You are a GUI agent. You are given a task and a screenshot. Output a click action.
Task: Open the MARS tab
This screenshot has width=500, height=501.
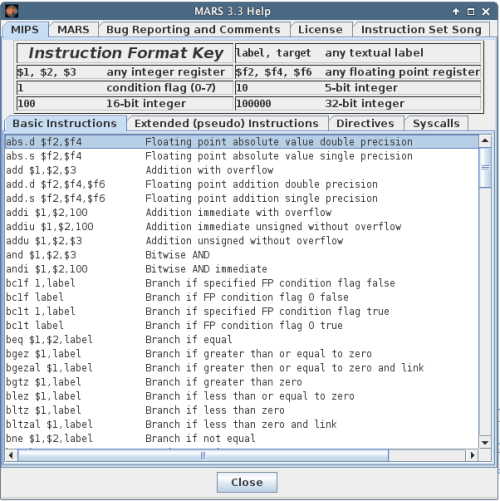click(73, 29)
